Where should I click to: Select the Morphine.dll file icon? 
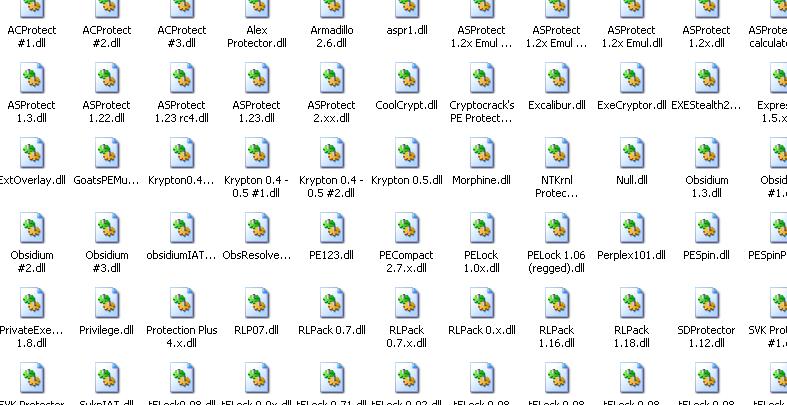(482, 154)
